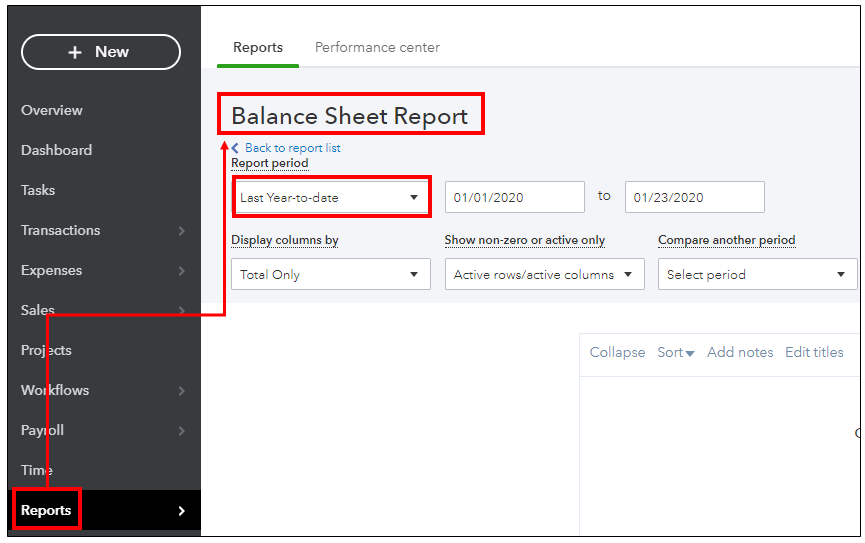Open Tasks in the sidebar
865x543 pixels.
38,190
